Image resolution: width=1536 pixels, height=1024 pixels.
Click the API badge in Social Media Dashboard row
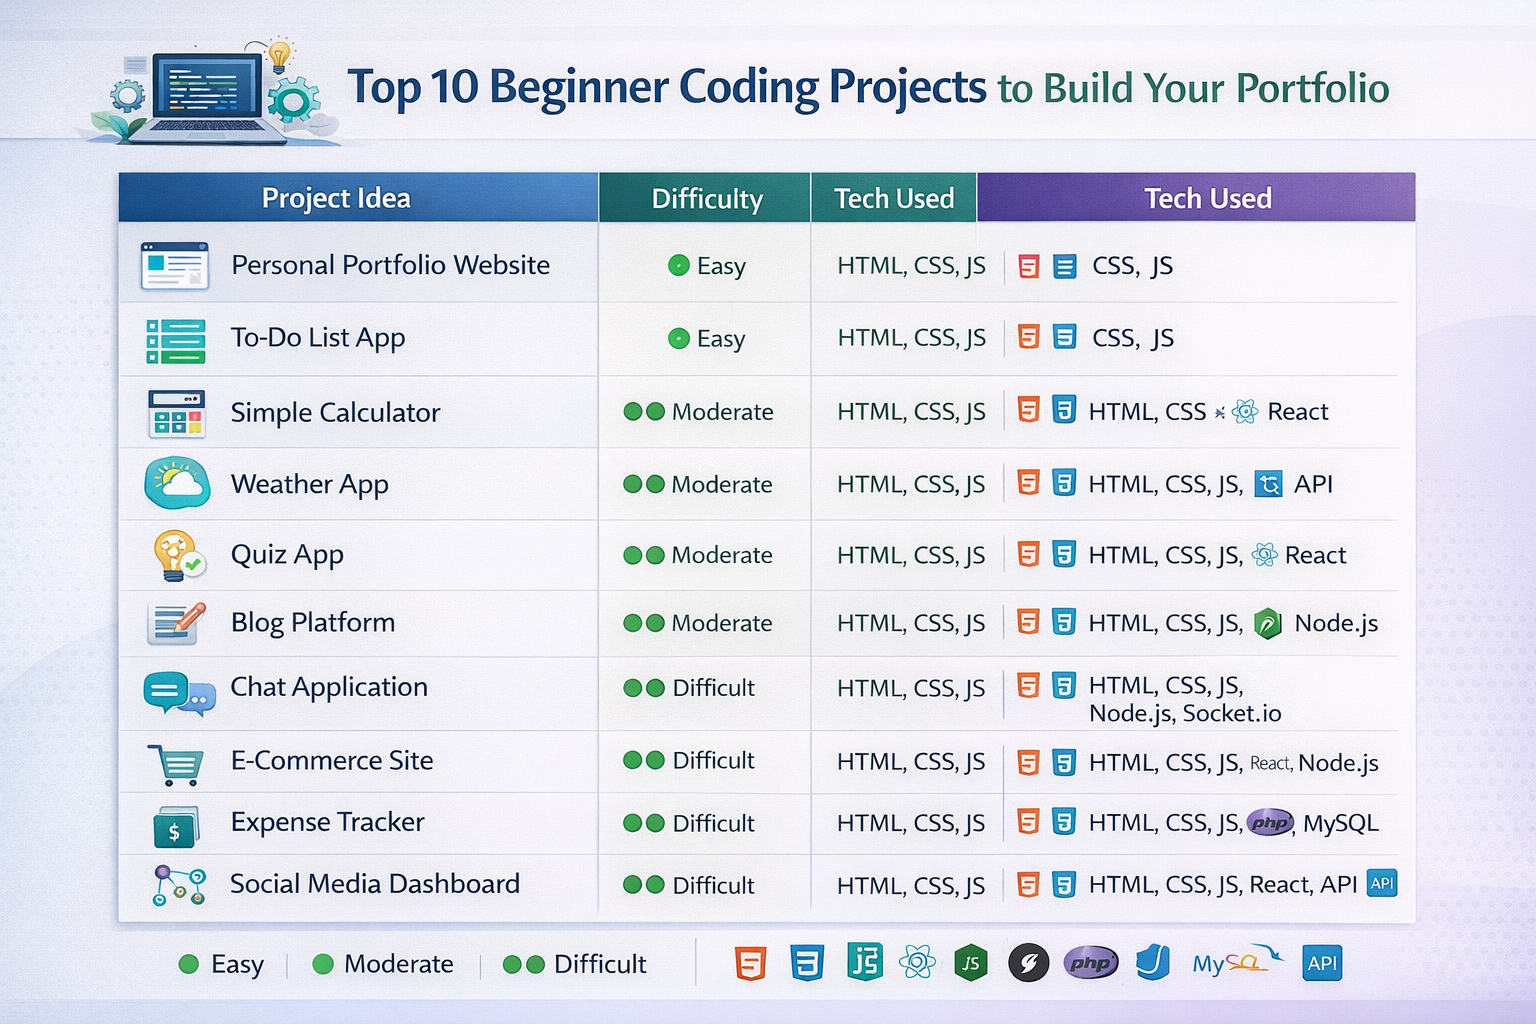tap(1383, 884)
